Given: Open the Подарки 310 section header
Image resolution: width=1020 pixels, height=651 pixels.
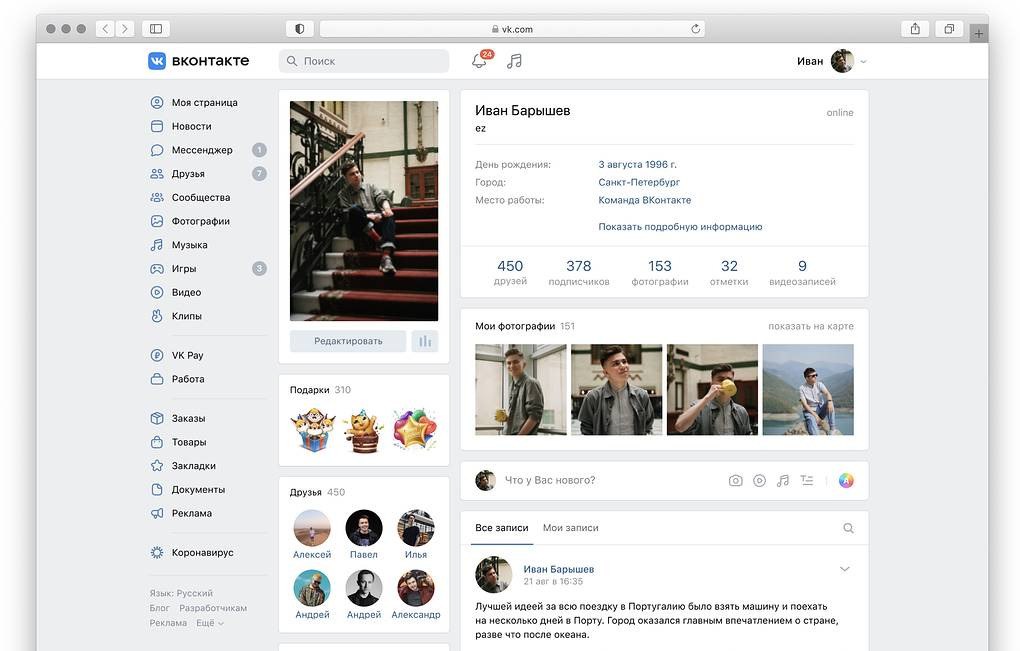Looking at the screenshot, I should [x=320, y=390].
